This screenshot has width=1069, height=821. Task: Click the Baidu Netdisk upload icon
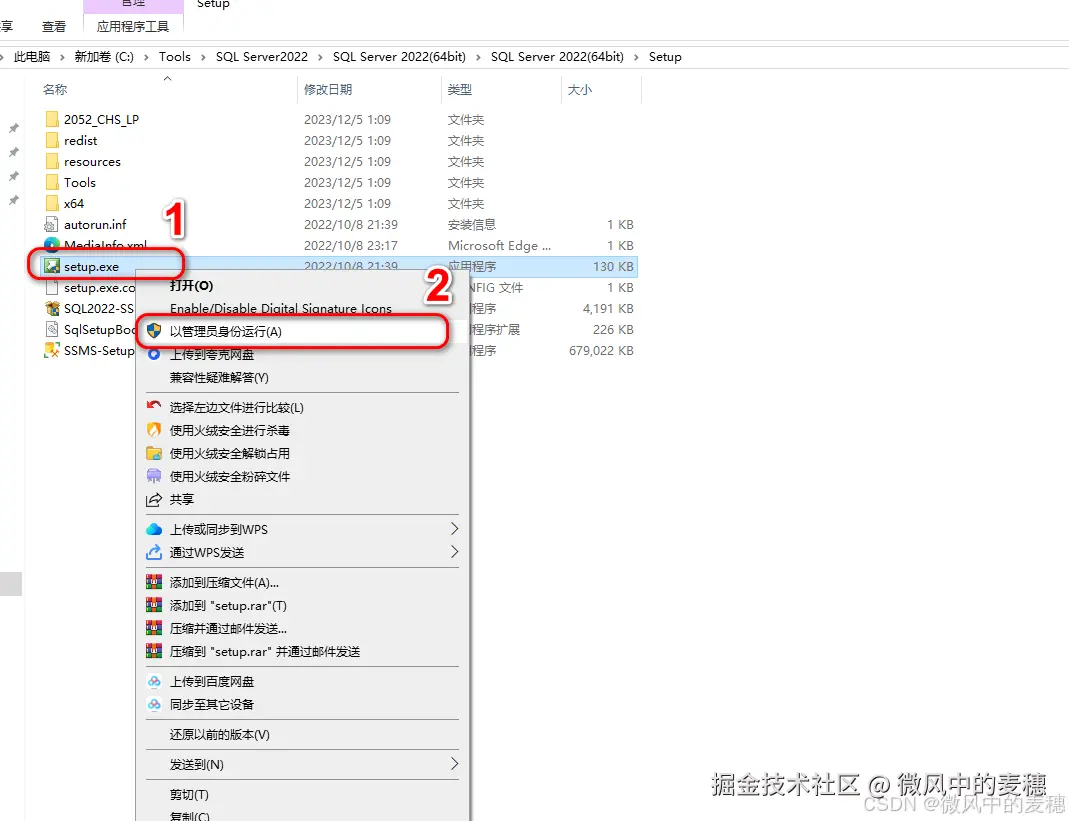point(156,681)
